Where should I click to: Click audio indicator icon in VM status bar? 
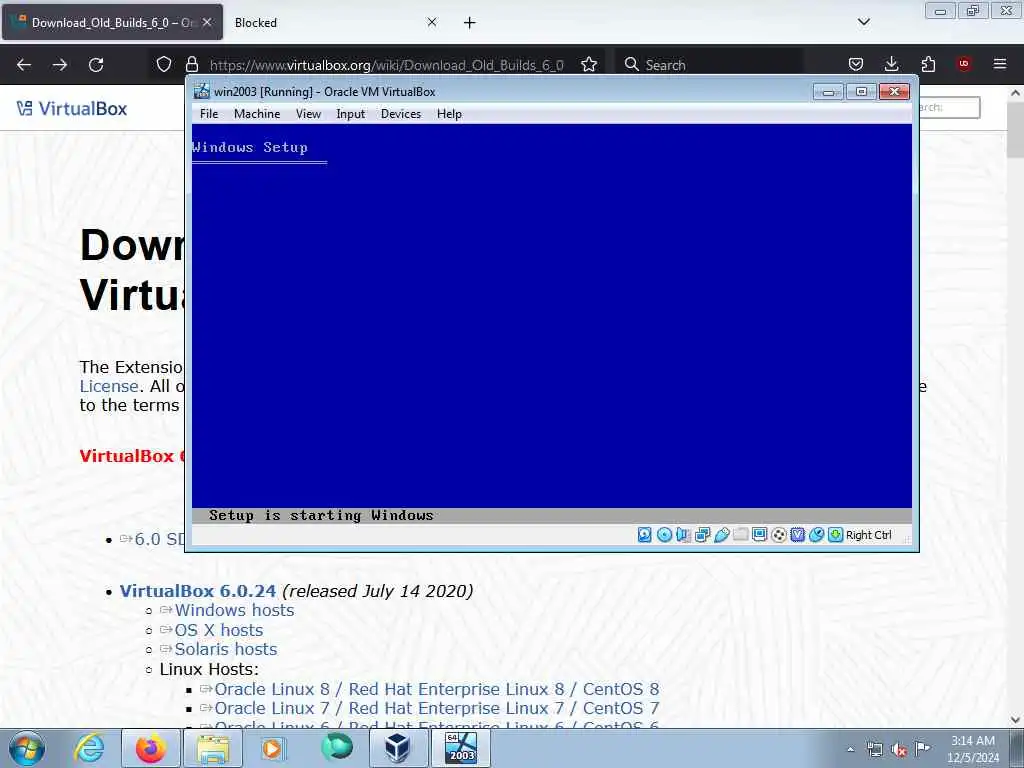(683, 535)
